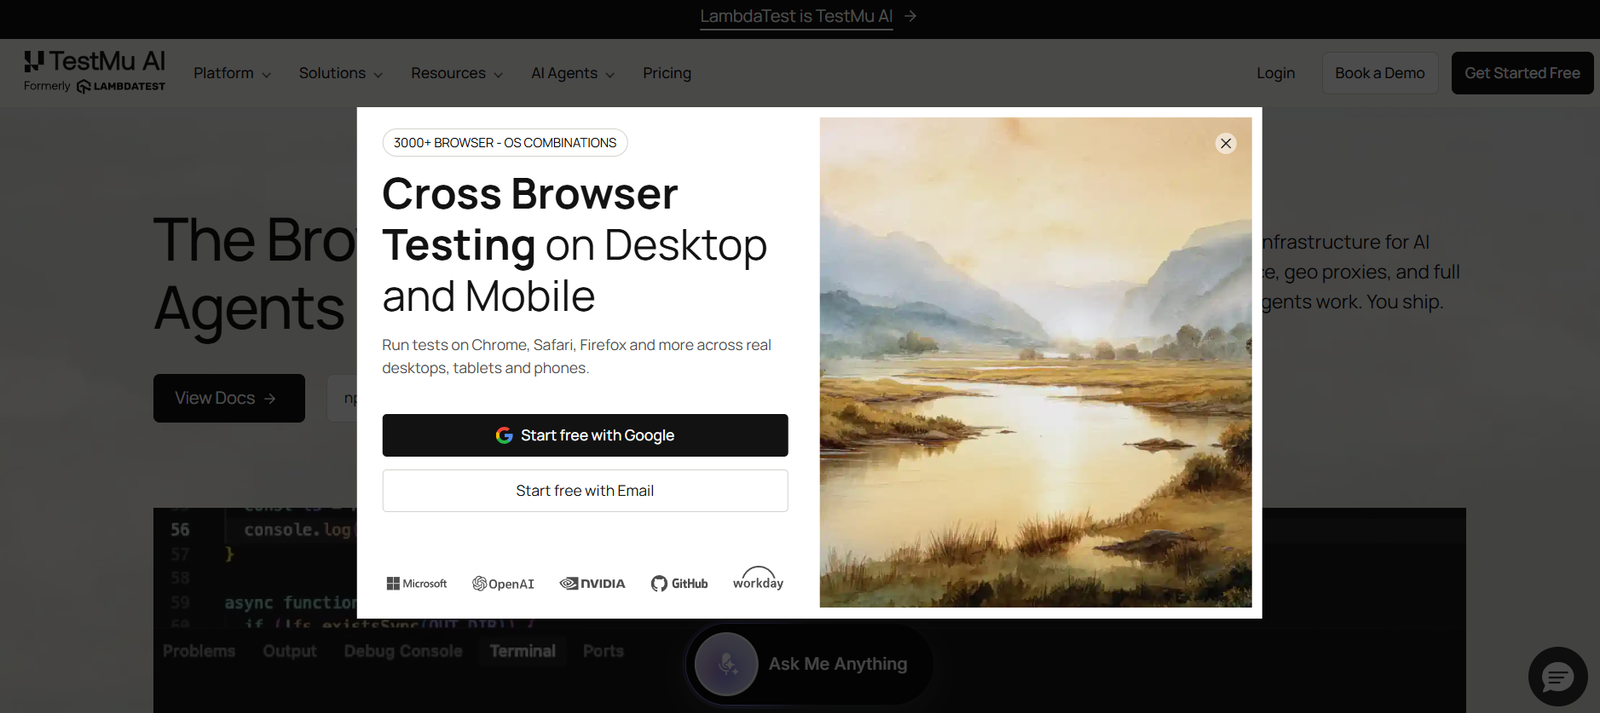Go to the Pricing page
1600x713 pixels.
click(x=667, y=73)
